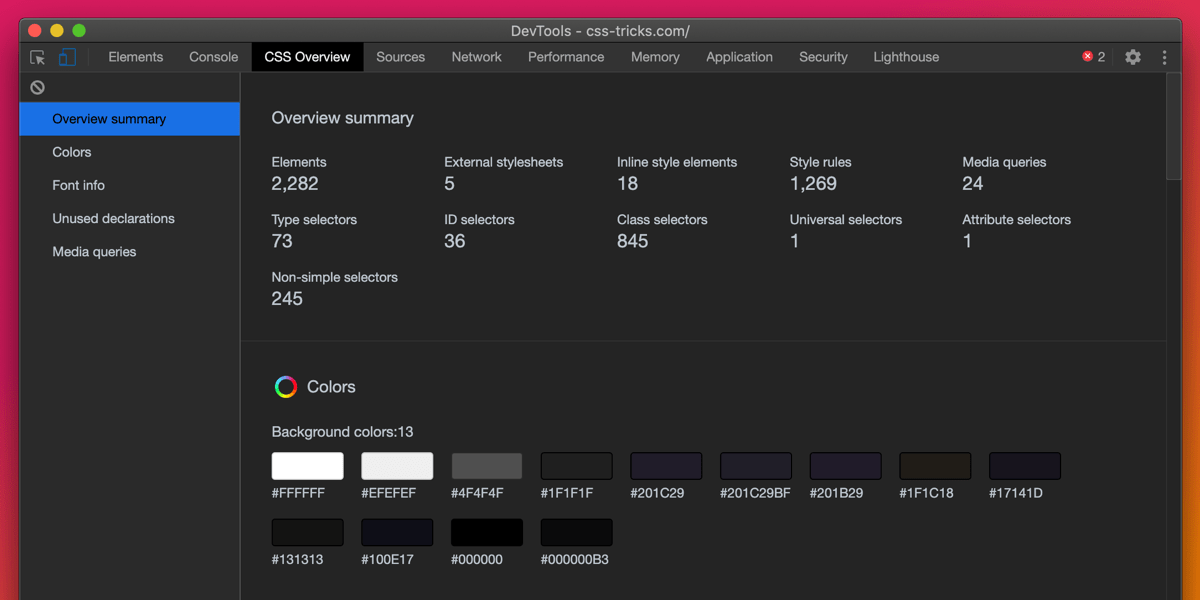
Task: Open the Lighthouse tab
Action: pos(905,57)
